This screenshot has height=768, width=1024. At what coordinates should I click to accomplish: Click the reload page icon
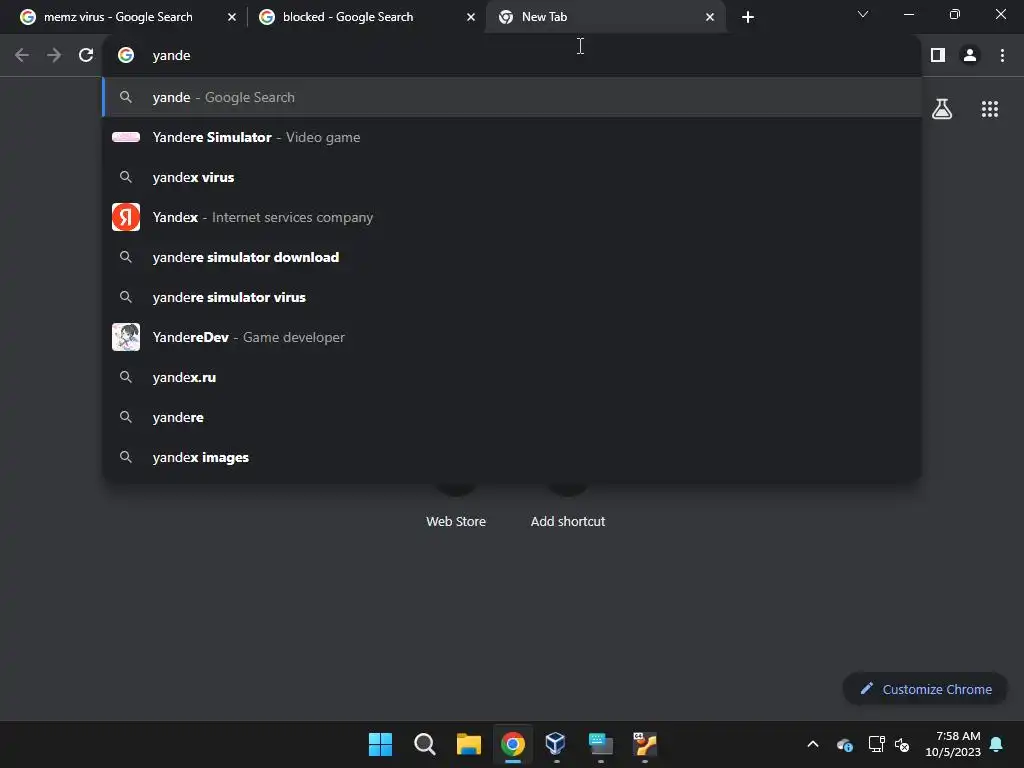click(x=86, y=56)
